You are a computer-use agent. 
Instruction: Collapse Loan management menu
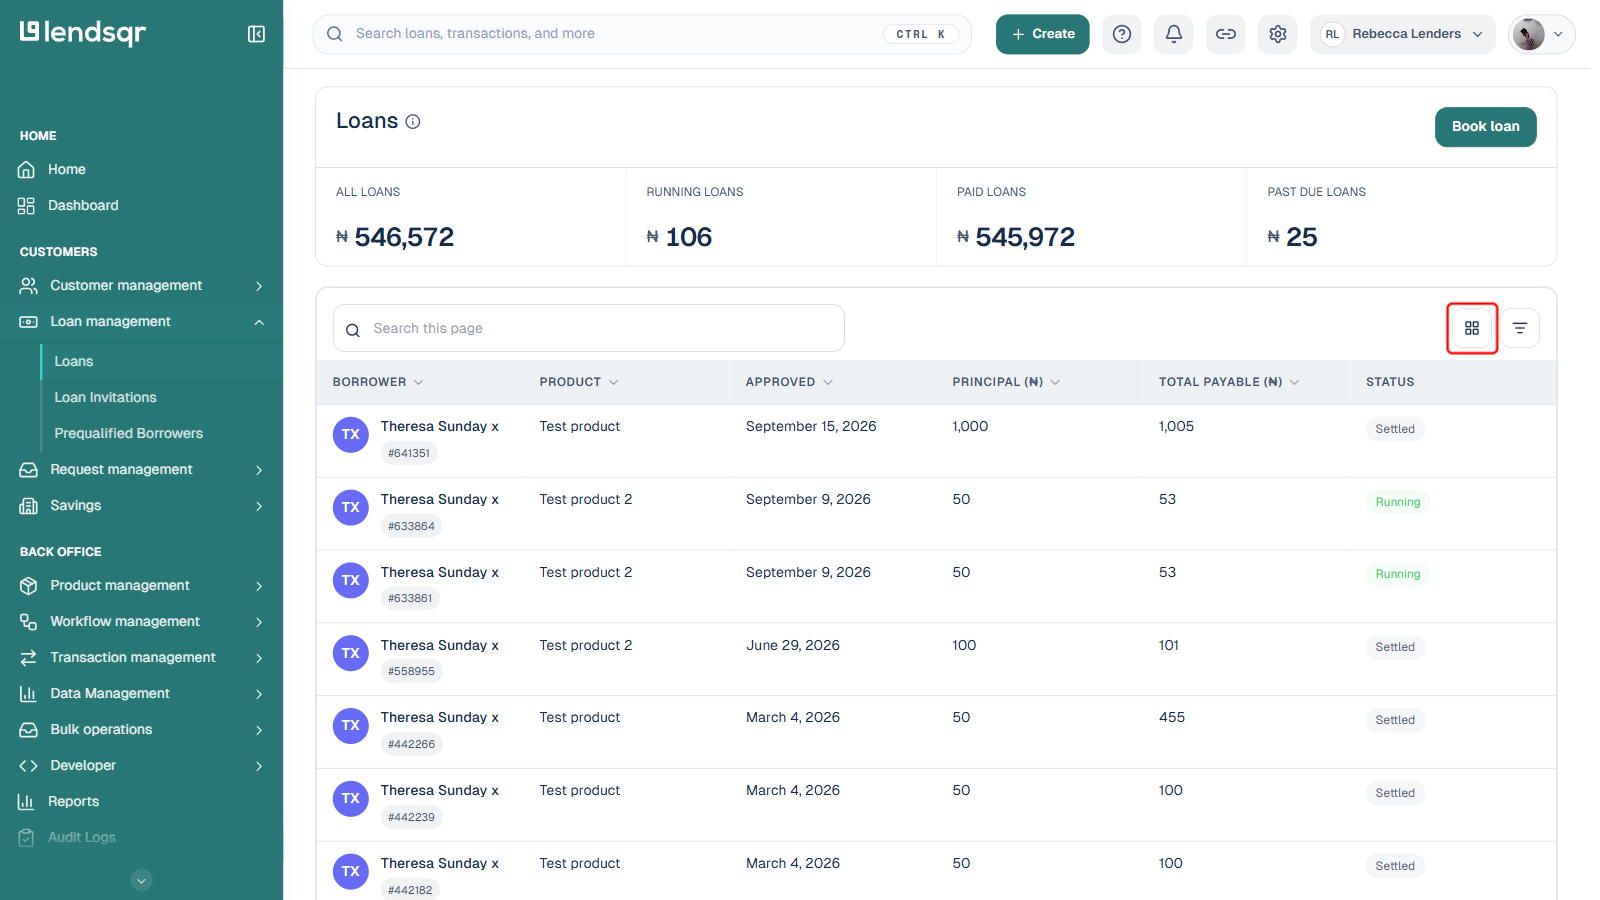141,322
